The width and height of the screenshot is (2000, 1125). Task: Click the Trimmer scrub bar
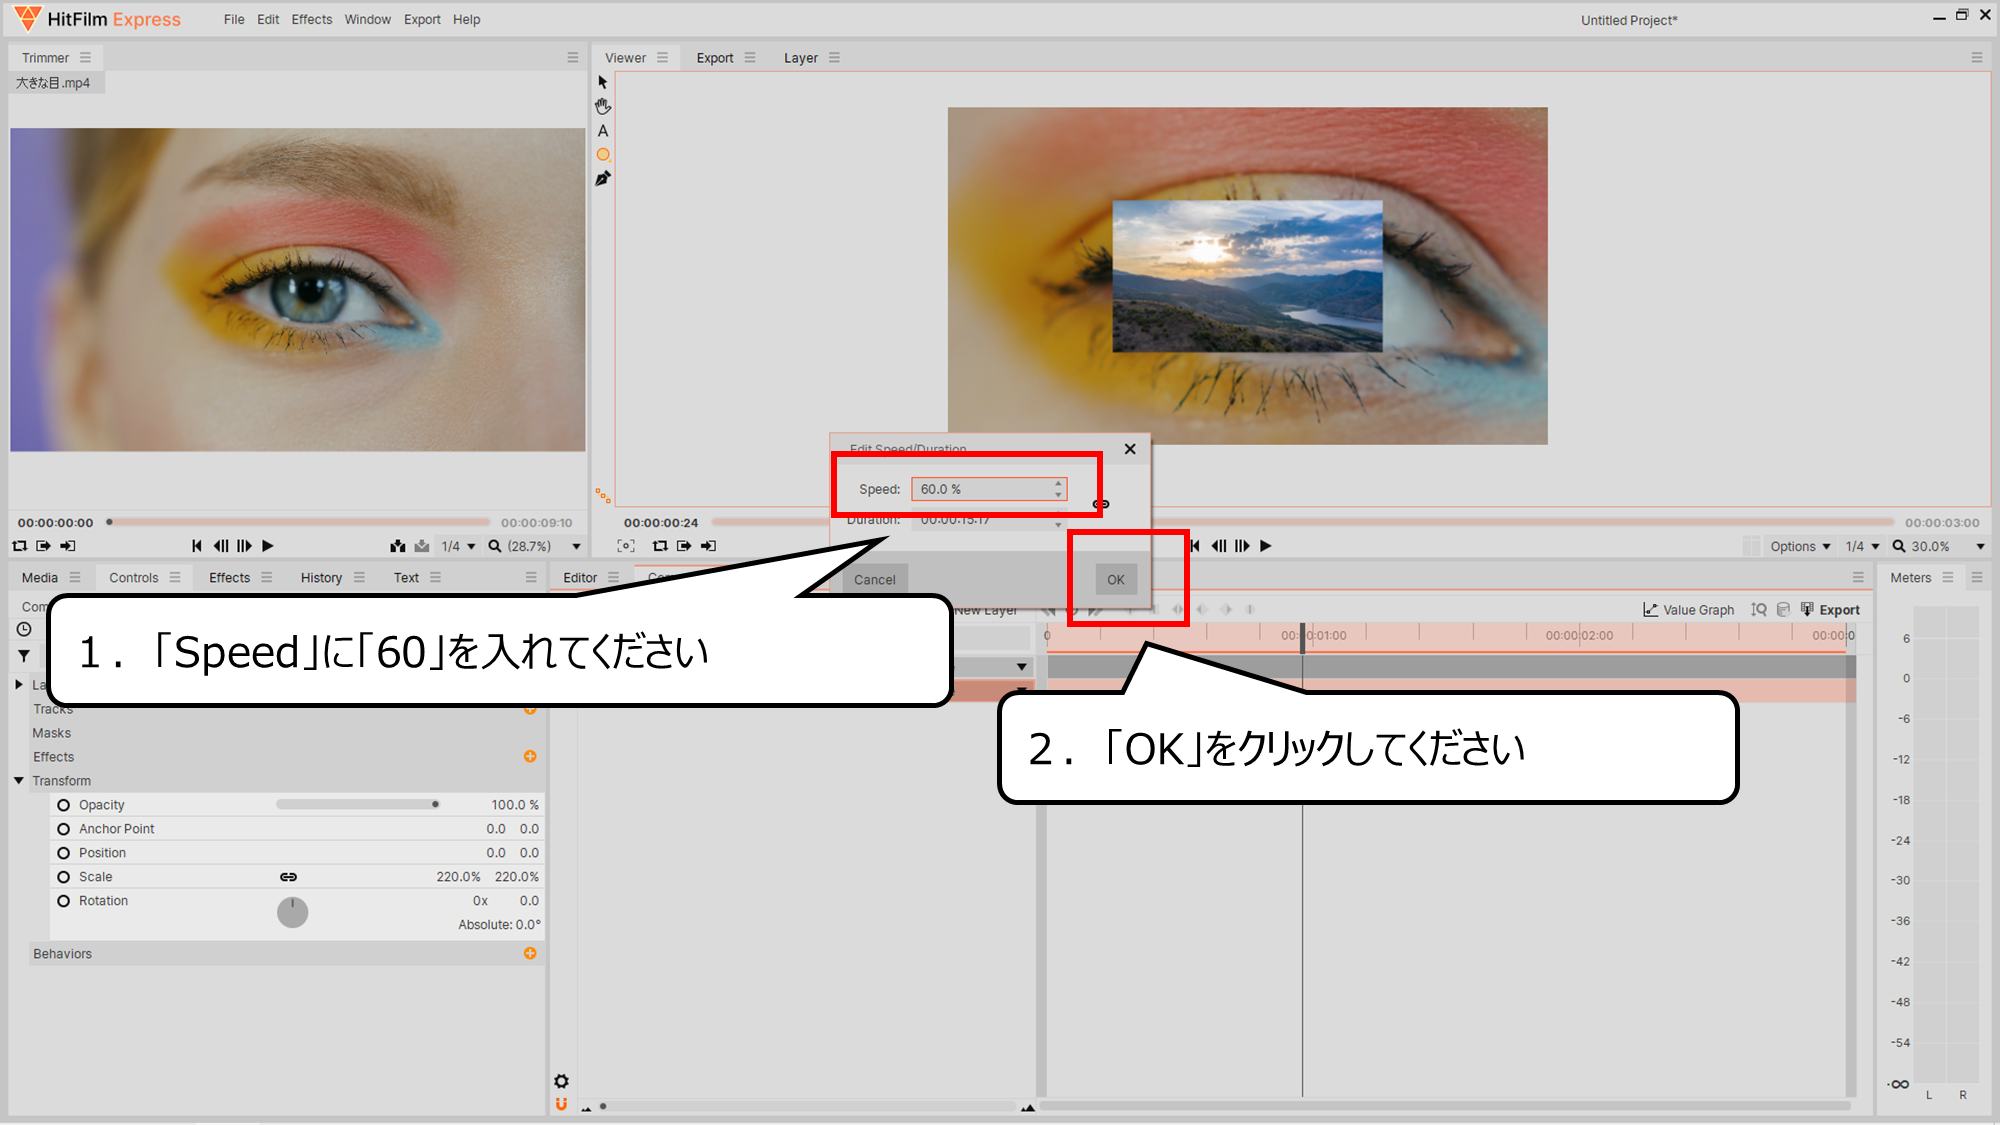(299, 522)
